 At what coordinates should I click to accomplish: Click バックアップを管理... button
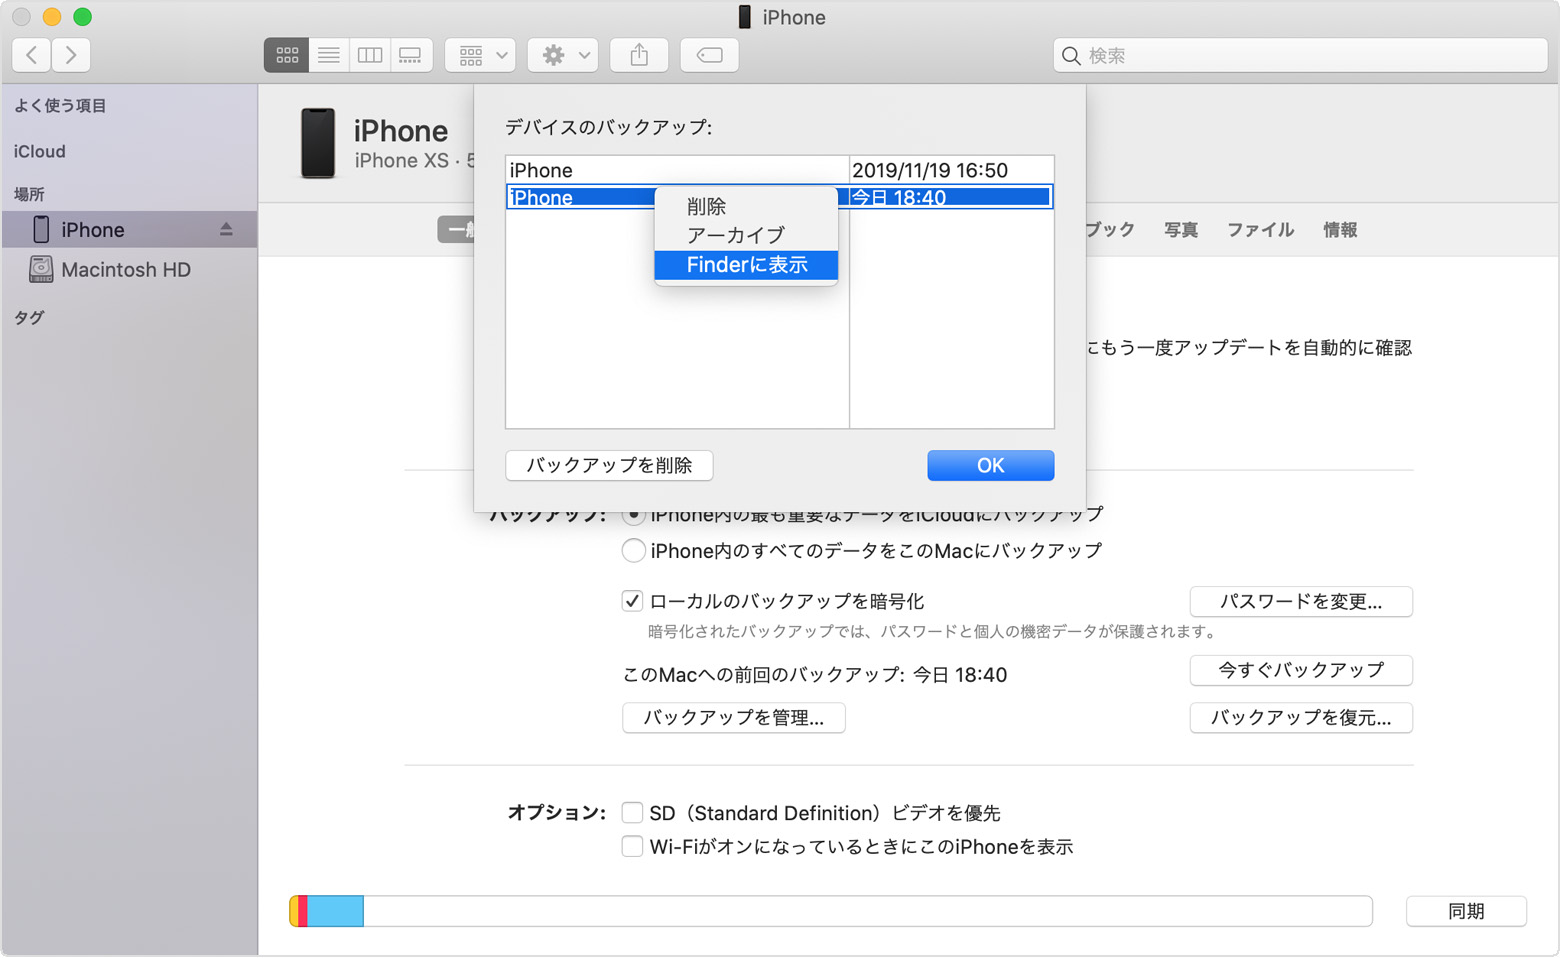click(734, 718)
